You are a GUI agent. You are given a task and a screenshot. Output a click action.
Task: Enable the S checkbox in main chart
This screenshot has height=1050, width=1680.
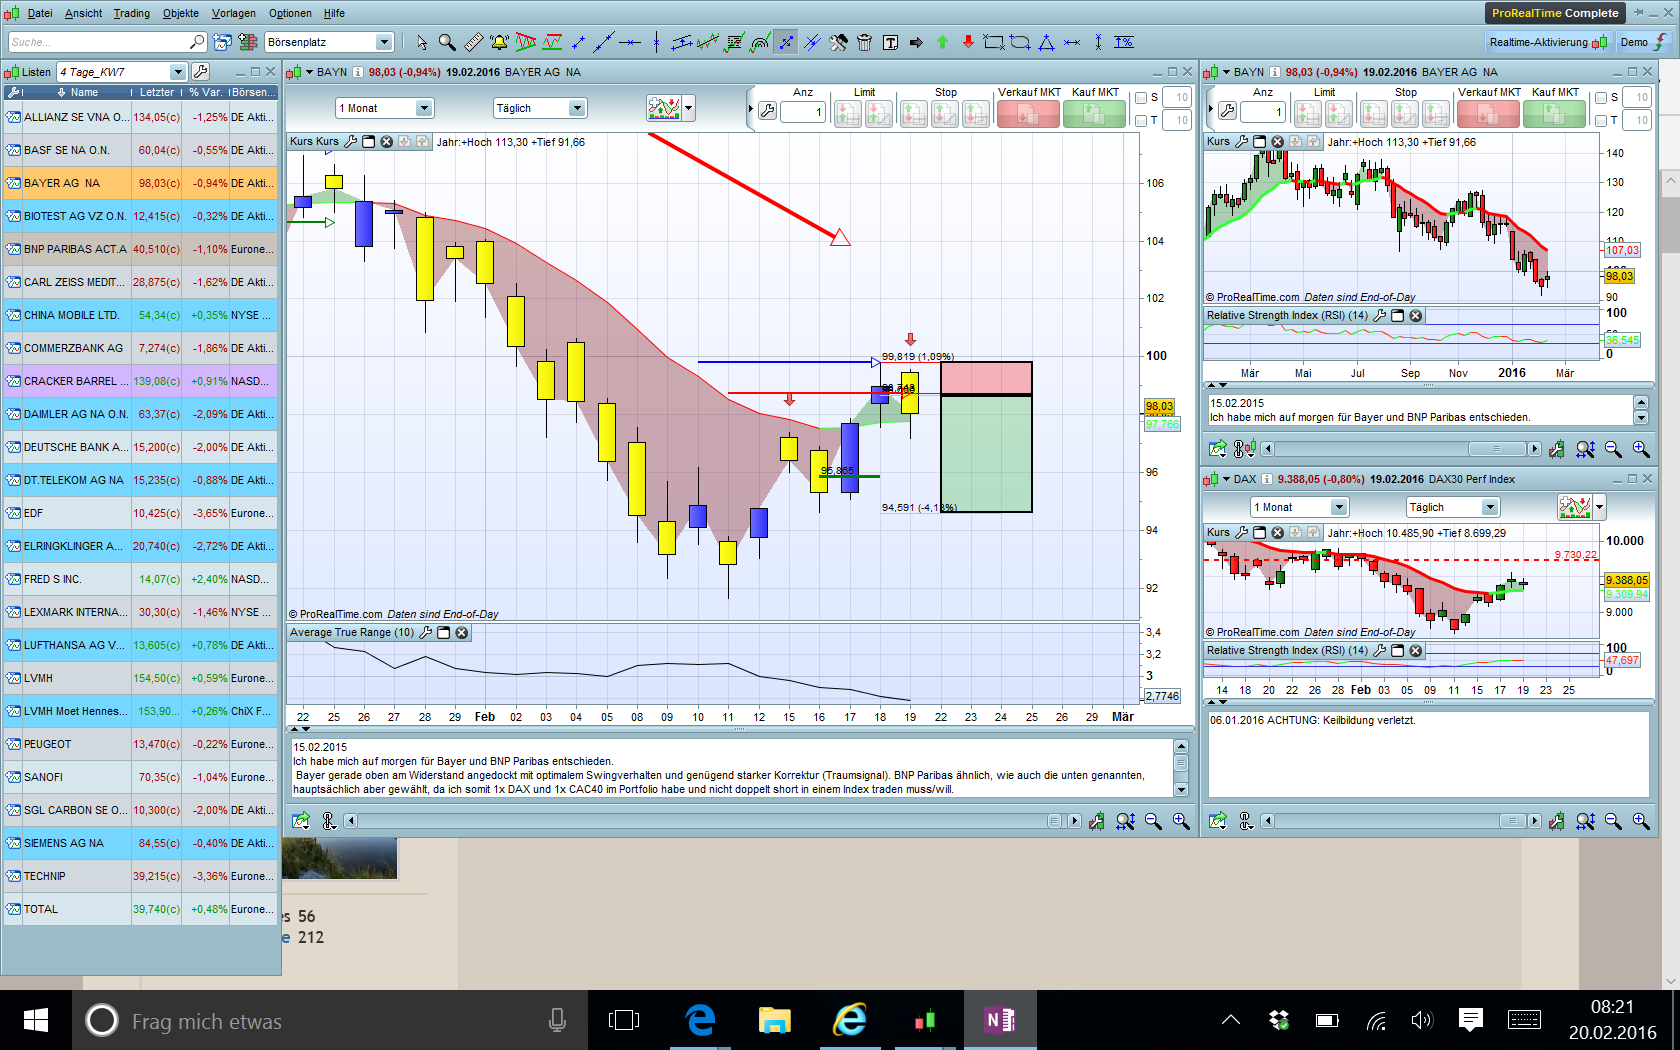[1141, 98]
